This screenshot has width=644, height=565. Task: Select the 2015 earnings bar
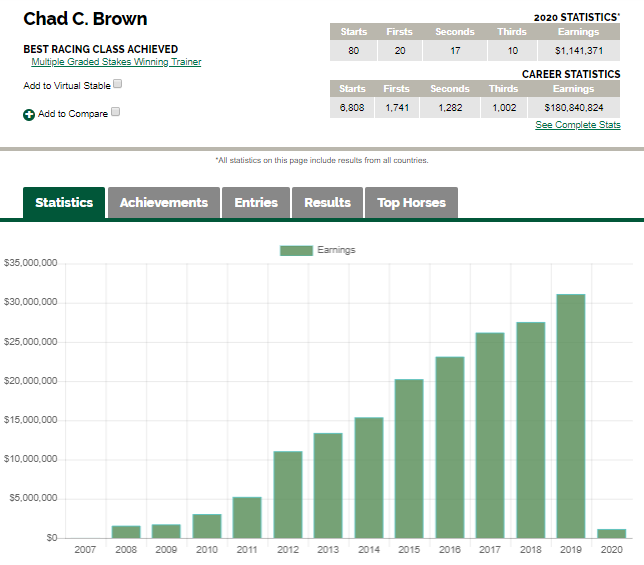(409, 459)
